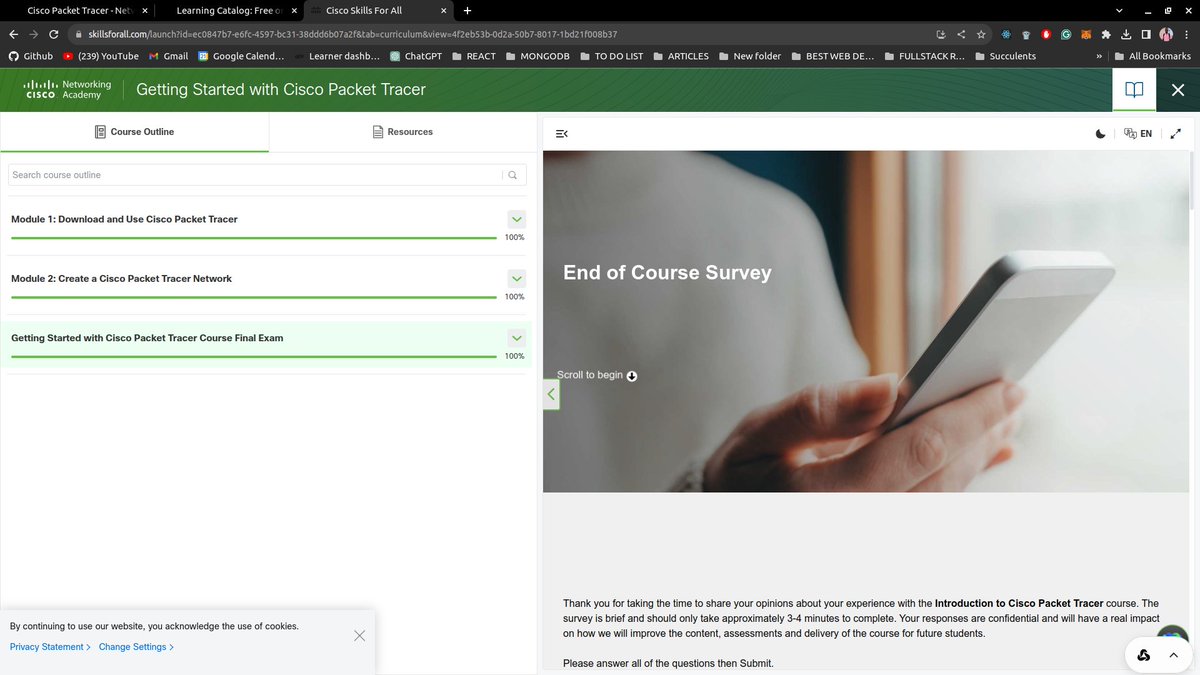This screenshot has height=675, width=1200.
Task: Switch to the Resources tab
Action: pos(402,132)
